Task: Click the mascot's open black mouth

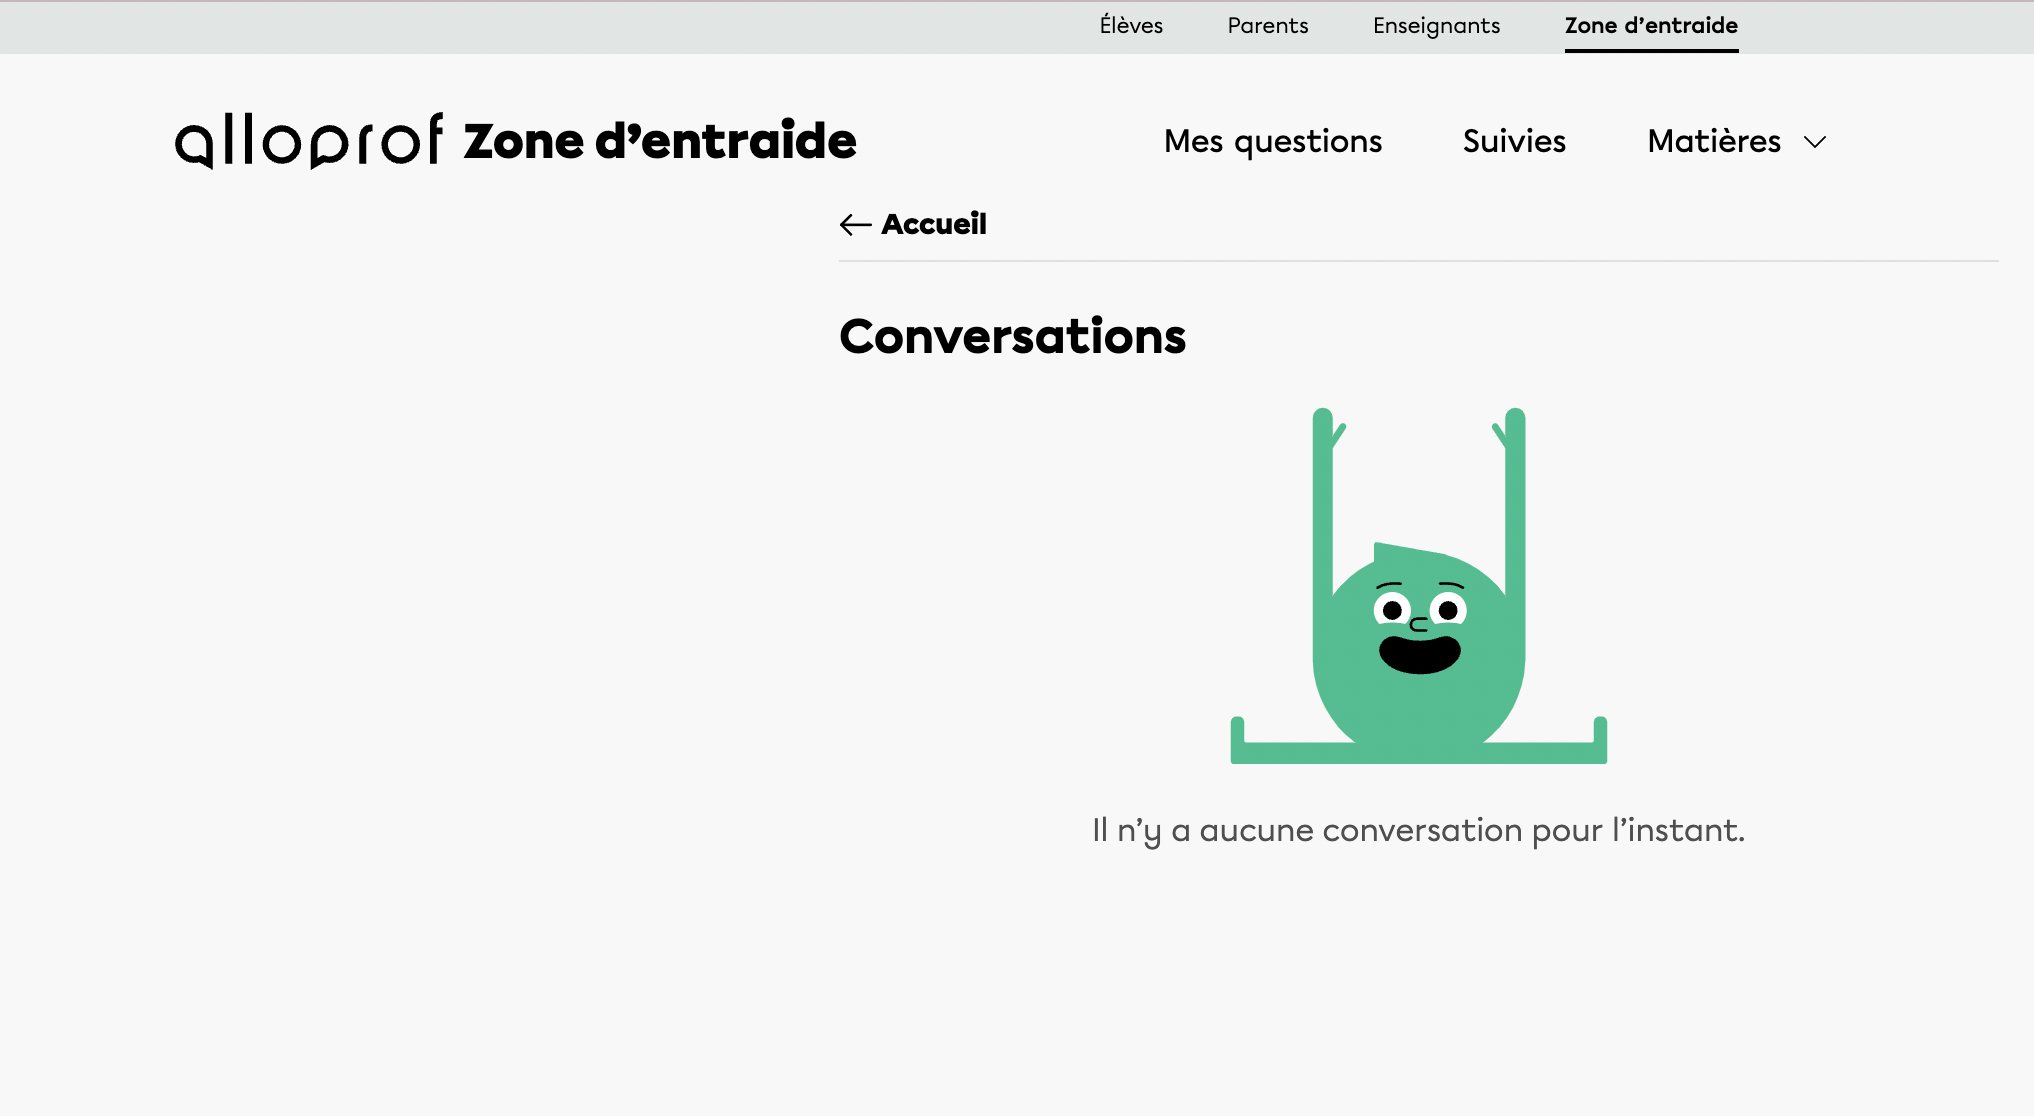Action: click(1419, 654)
